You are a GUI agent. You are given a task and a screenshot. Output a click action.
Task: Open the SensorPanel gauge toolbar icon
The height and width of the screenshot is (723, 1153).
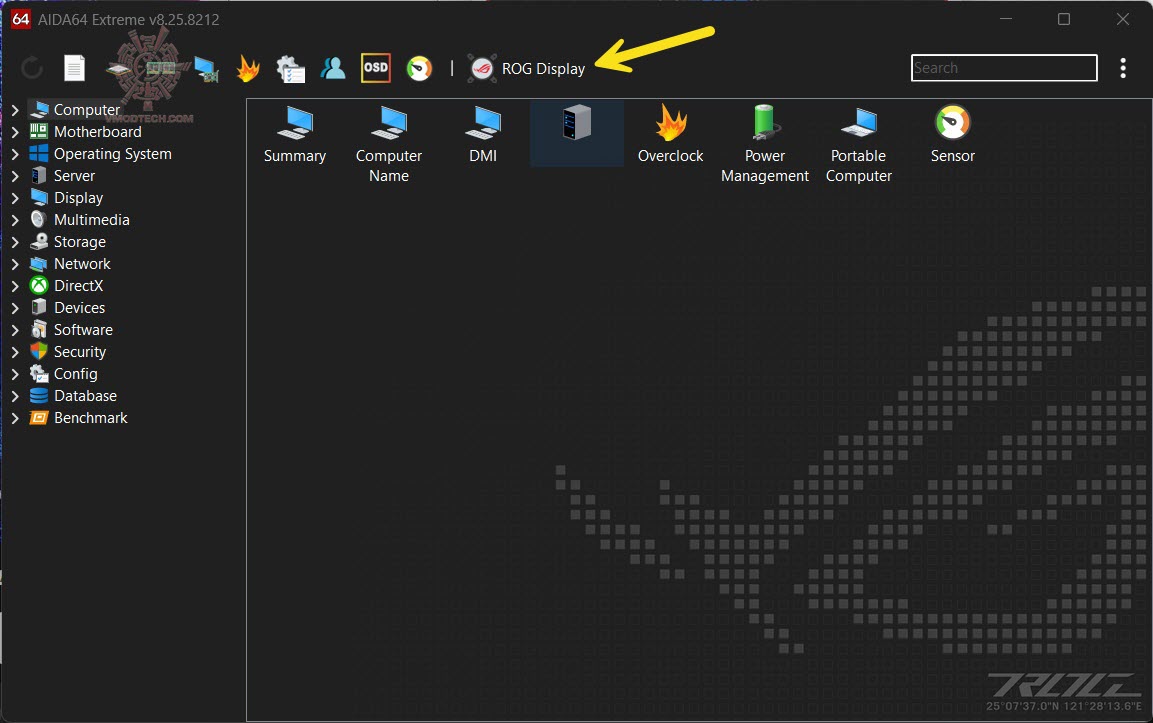419,68
